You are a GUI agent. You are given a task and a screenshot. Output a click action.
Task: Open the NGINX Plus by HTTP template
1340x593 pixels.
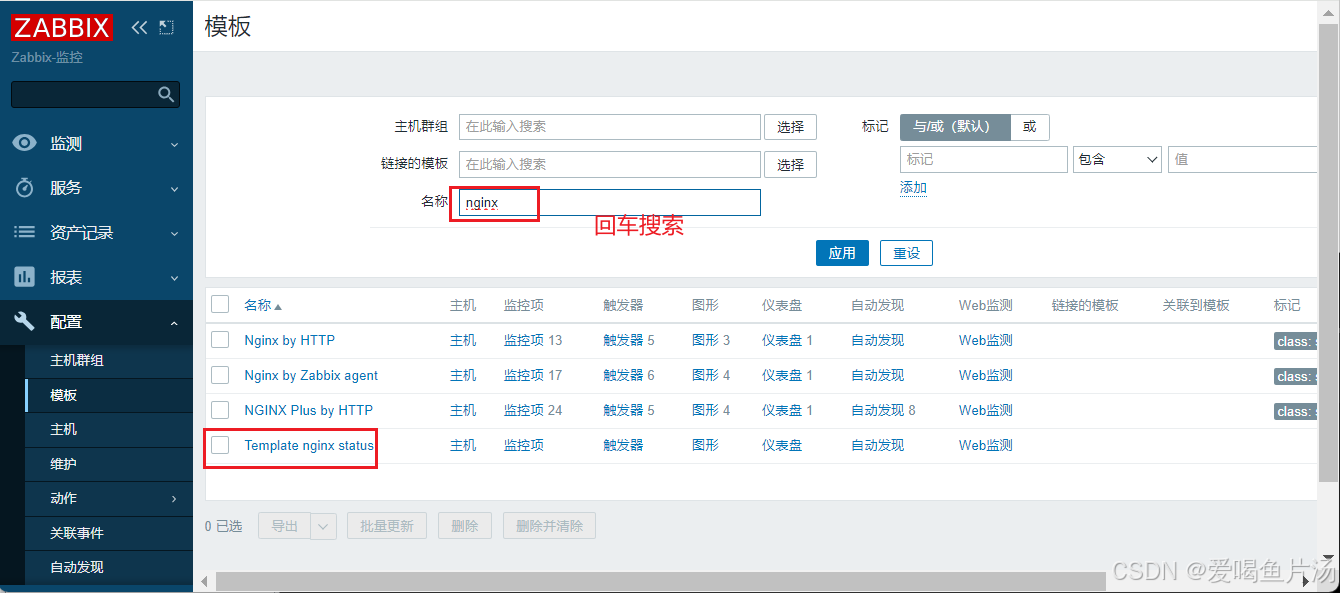(308, 410)
